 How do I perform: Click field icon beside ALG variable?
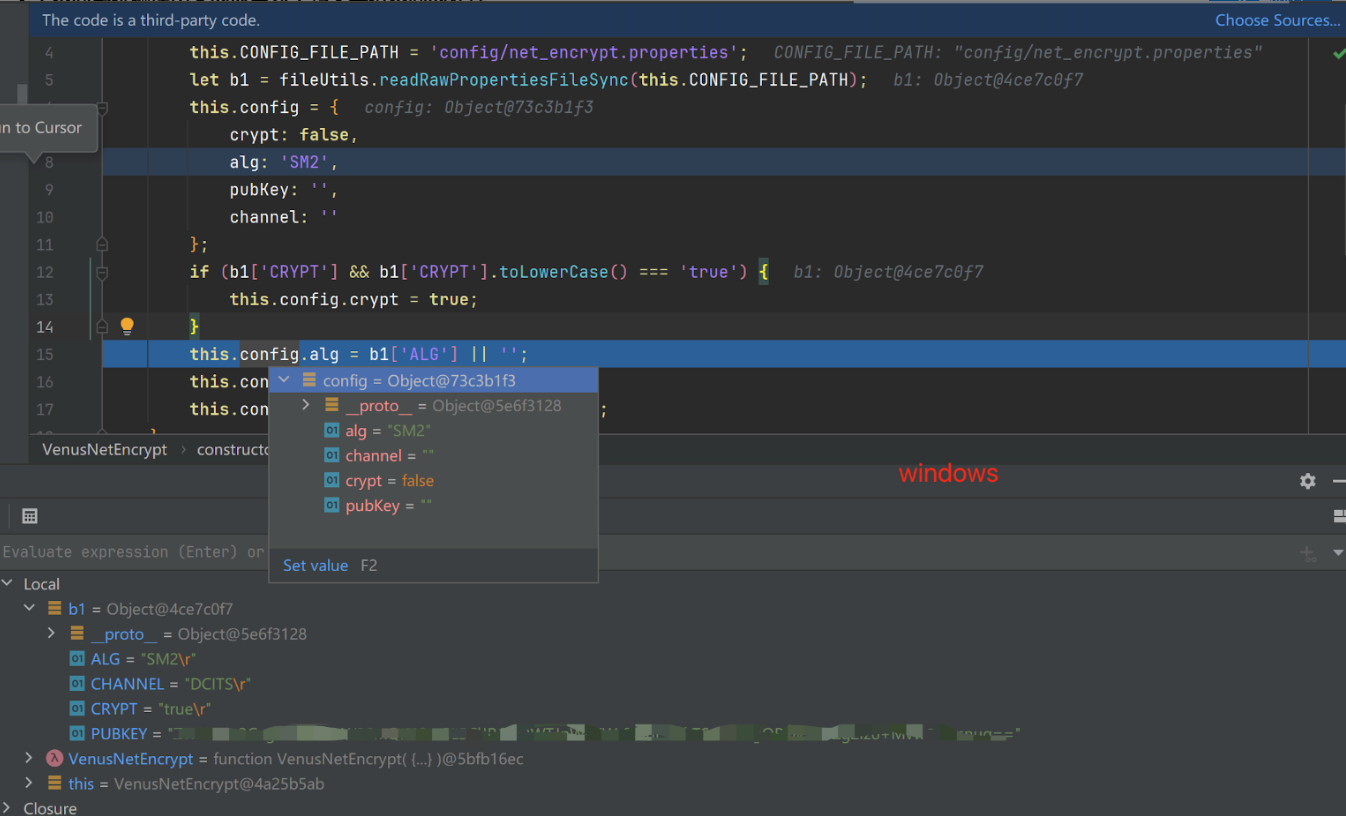point(77,659)
